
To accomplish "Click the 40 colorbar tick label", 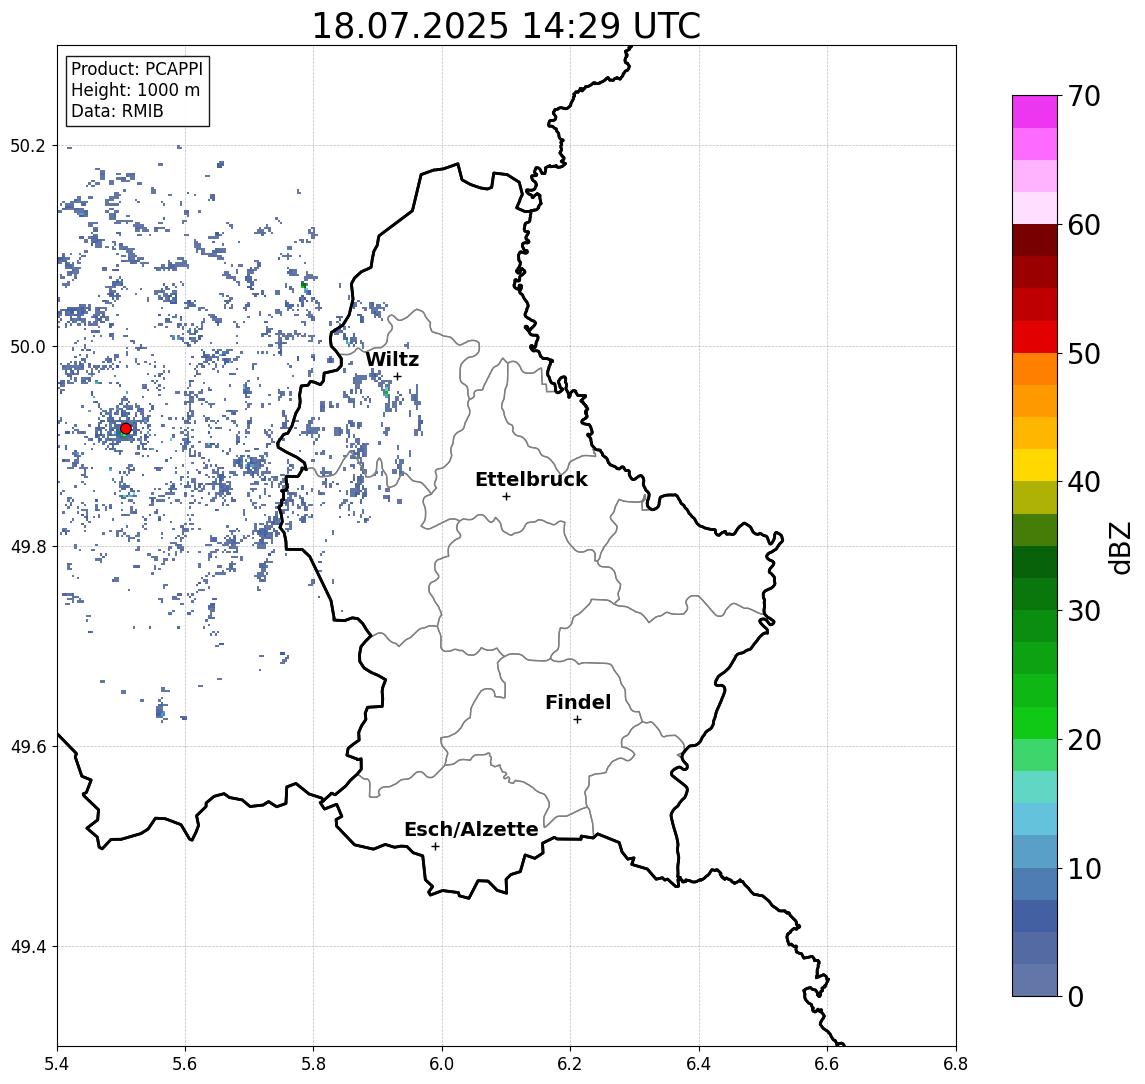I will [x=1083, y=482].
